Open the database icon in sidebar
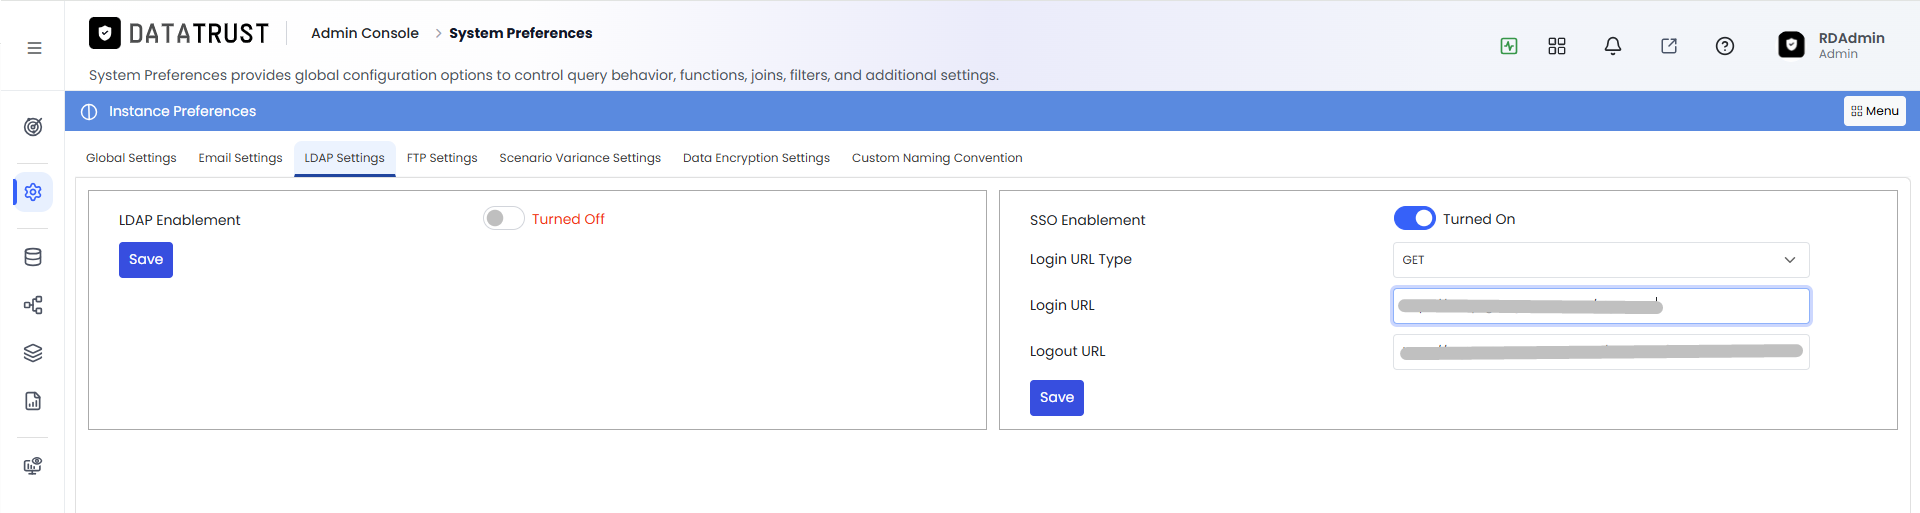The image size is (1920, 513). pyautogui.click(x=33, y=257)
